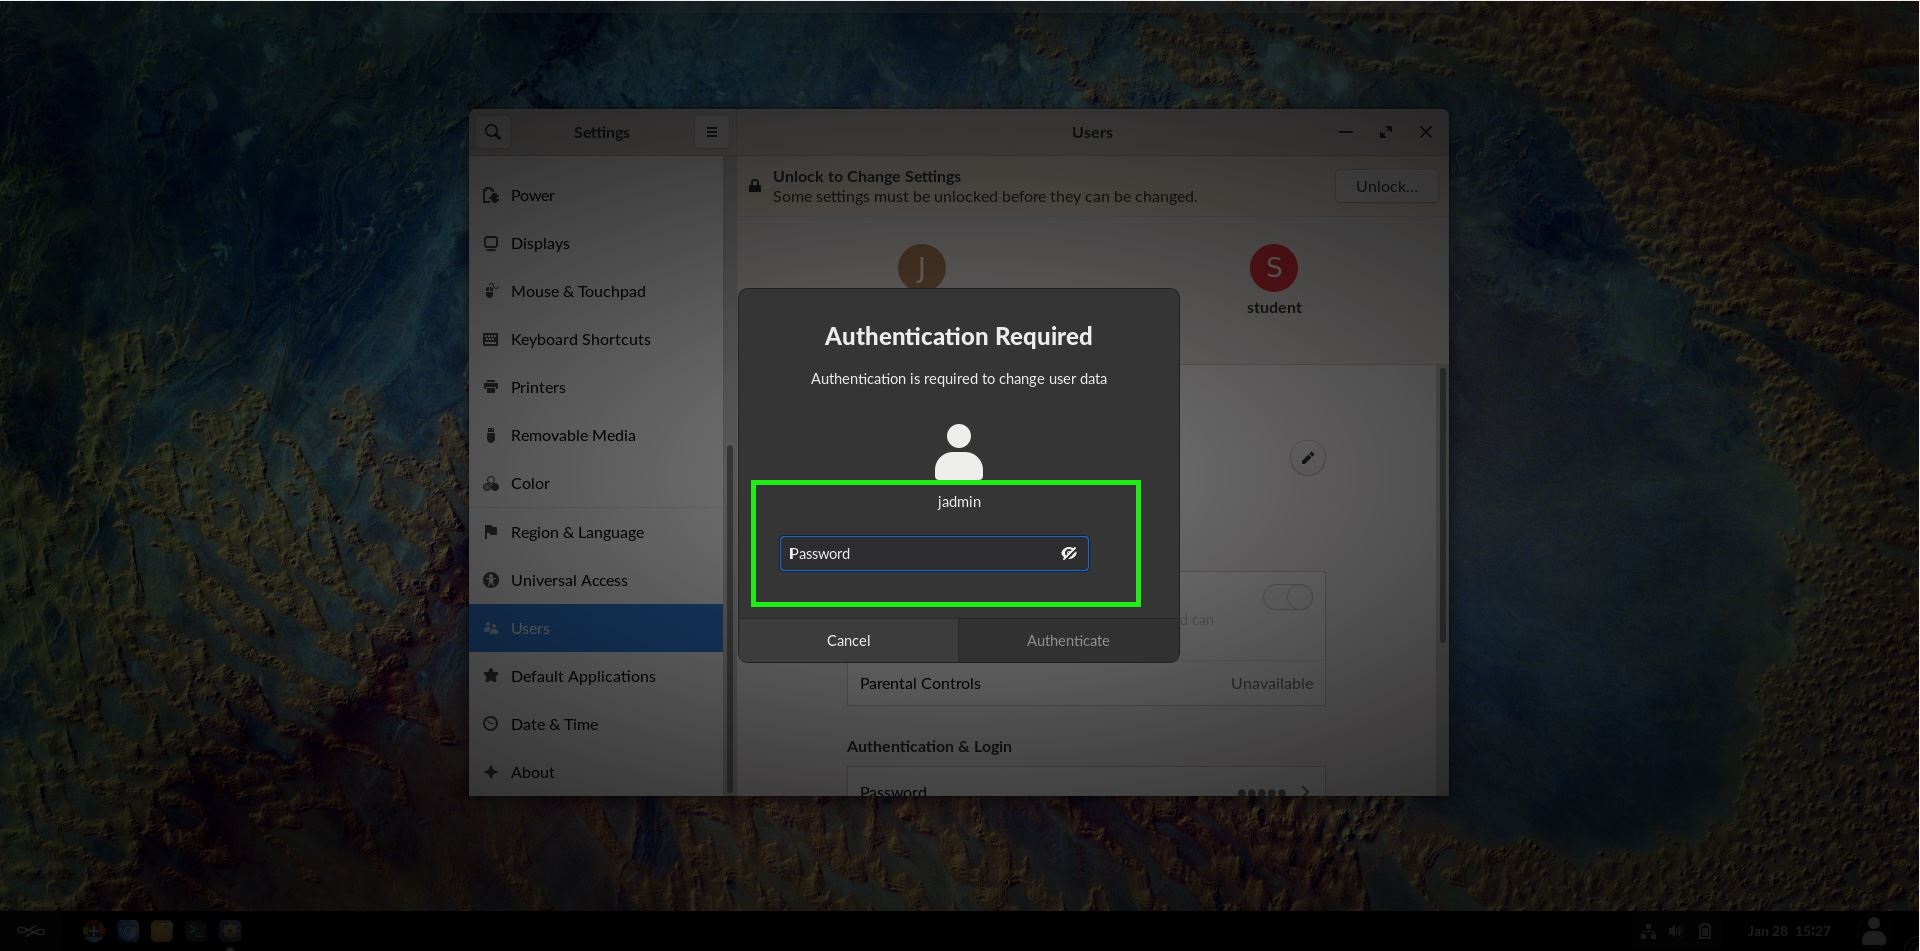Toggle password visibility with the eye icon
1920x951 pixels.
(x=1068, y=553)
